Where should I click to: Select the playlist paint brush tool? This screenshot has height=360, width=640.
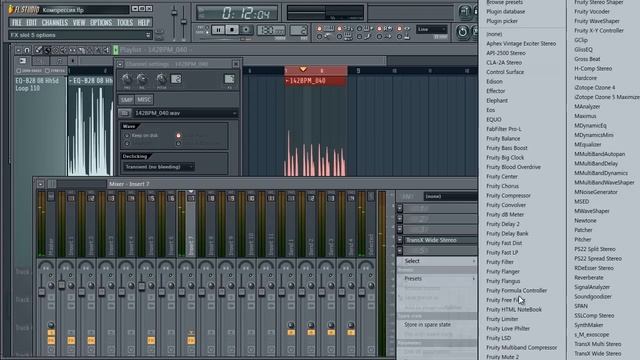pos(47,50)
